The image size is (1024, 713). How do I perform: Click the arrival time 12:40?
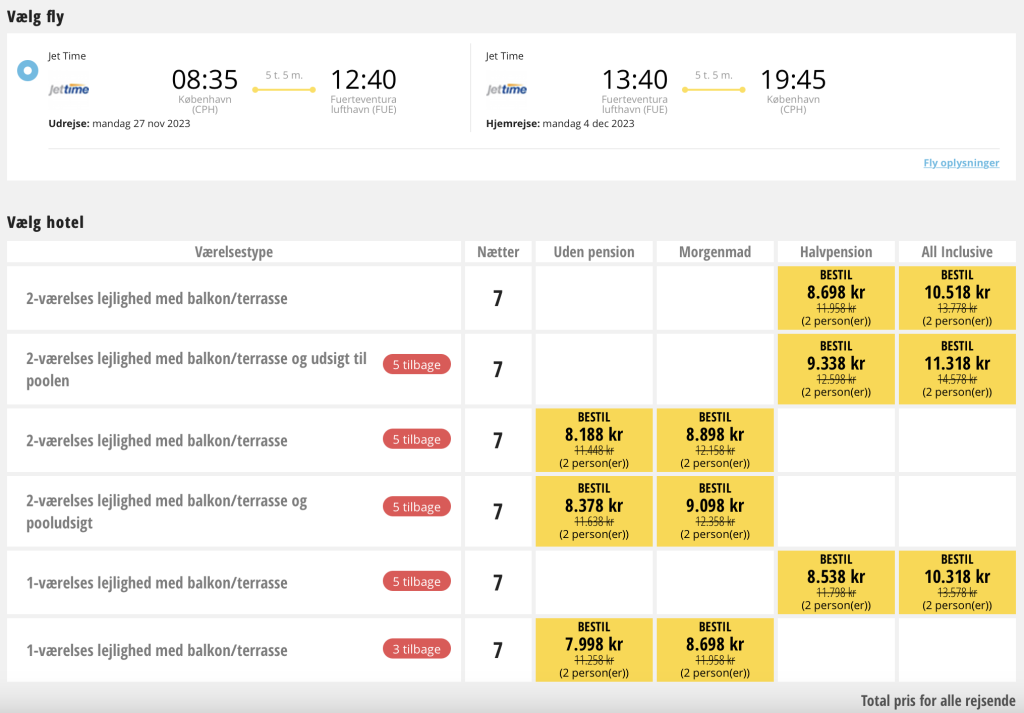click(x=363, y=80)
